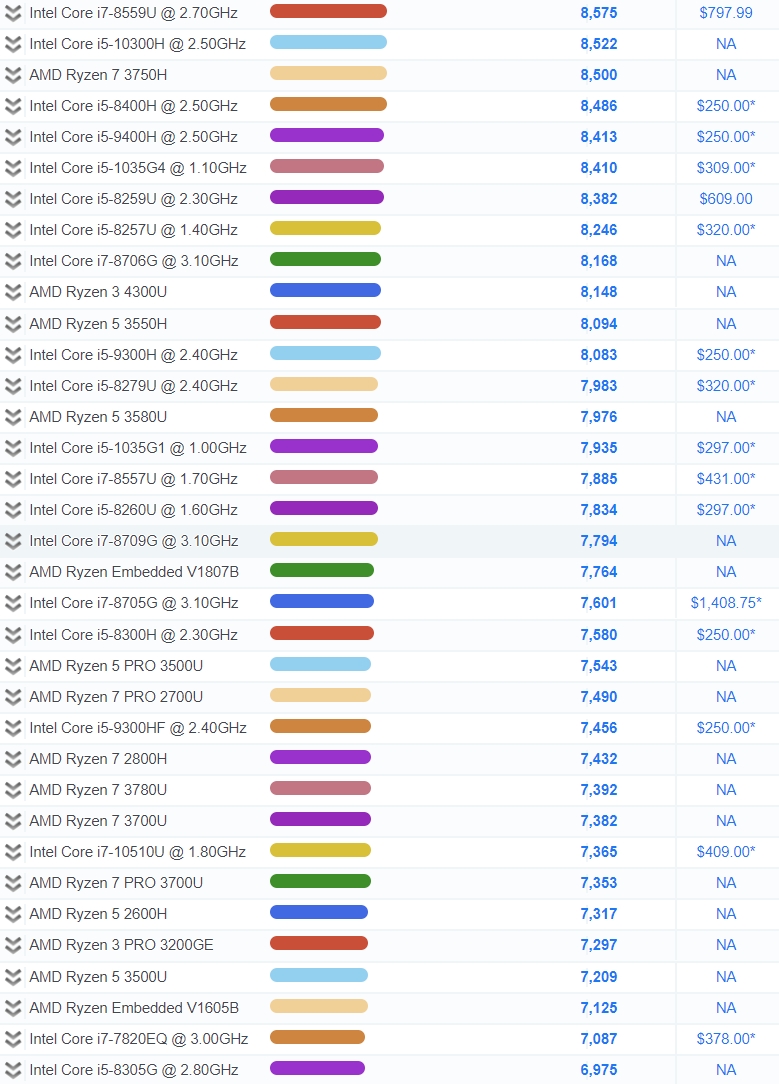The width and height of the screenshot is (779, 1084).
Task: Expand the Intel Core i5-9400H row
Action: coord(13,138)
